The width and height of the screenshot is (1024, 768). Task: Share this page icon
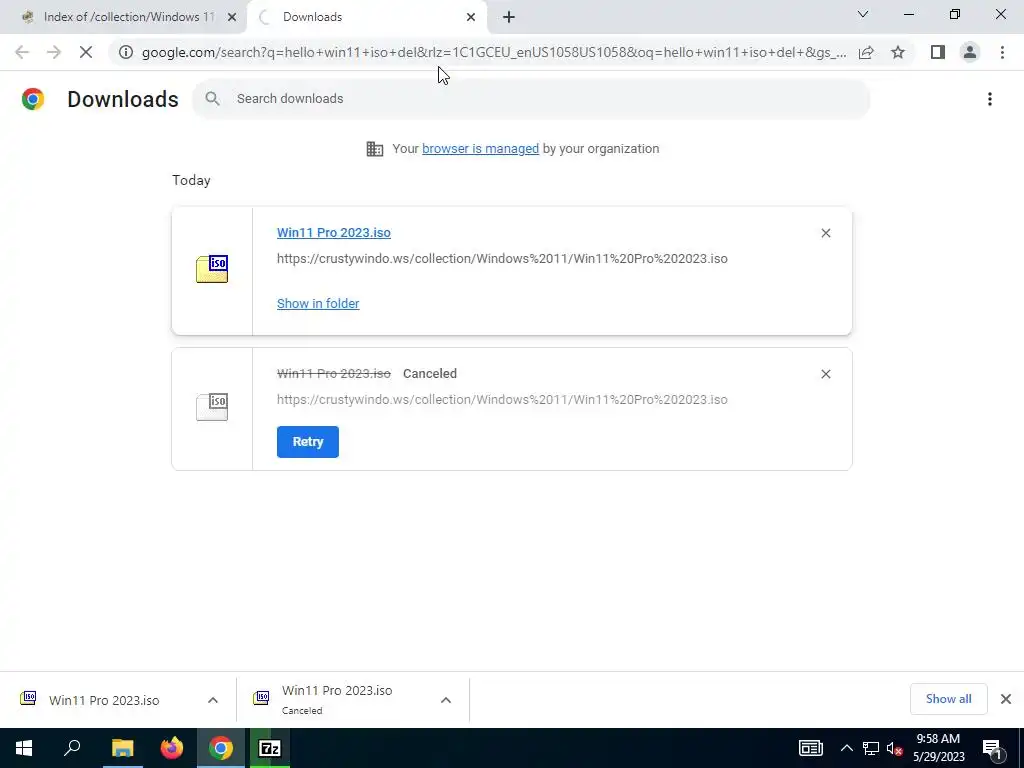pyautogui.click(x=866, y=52)
